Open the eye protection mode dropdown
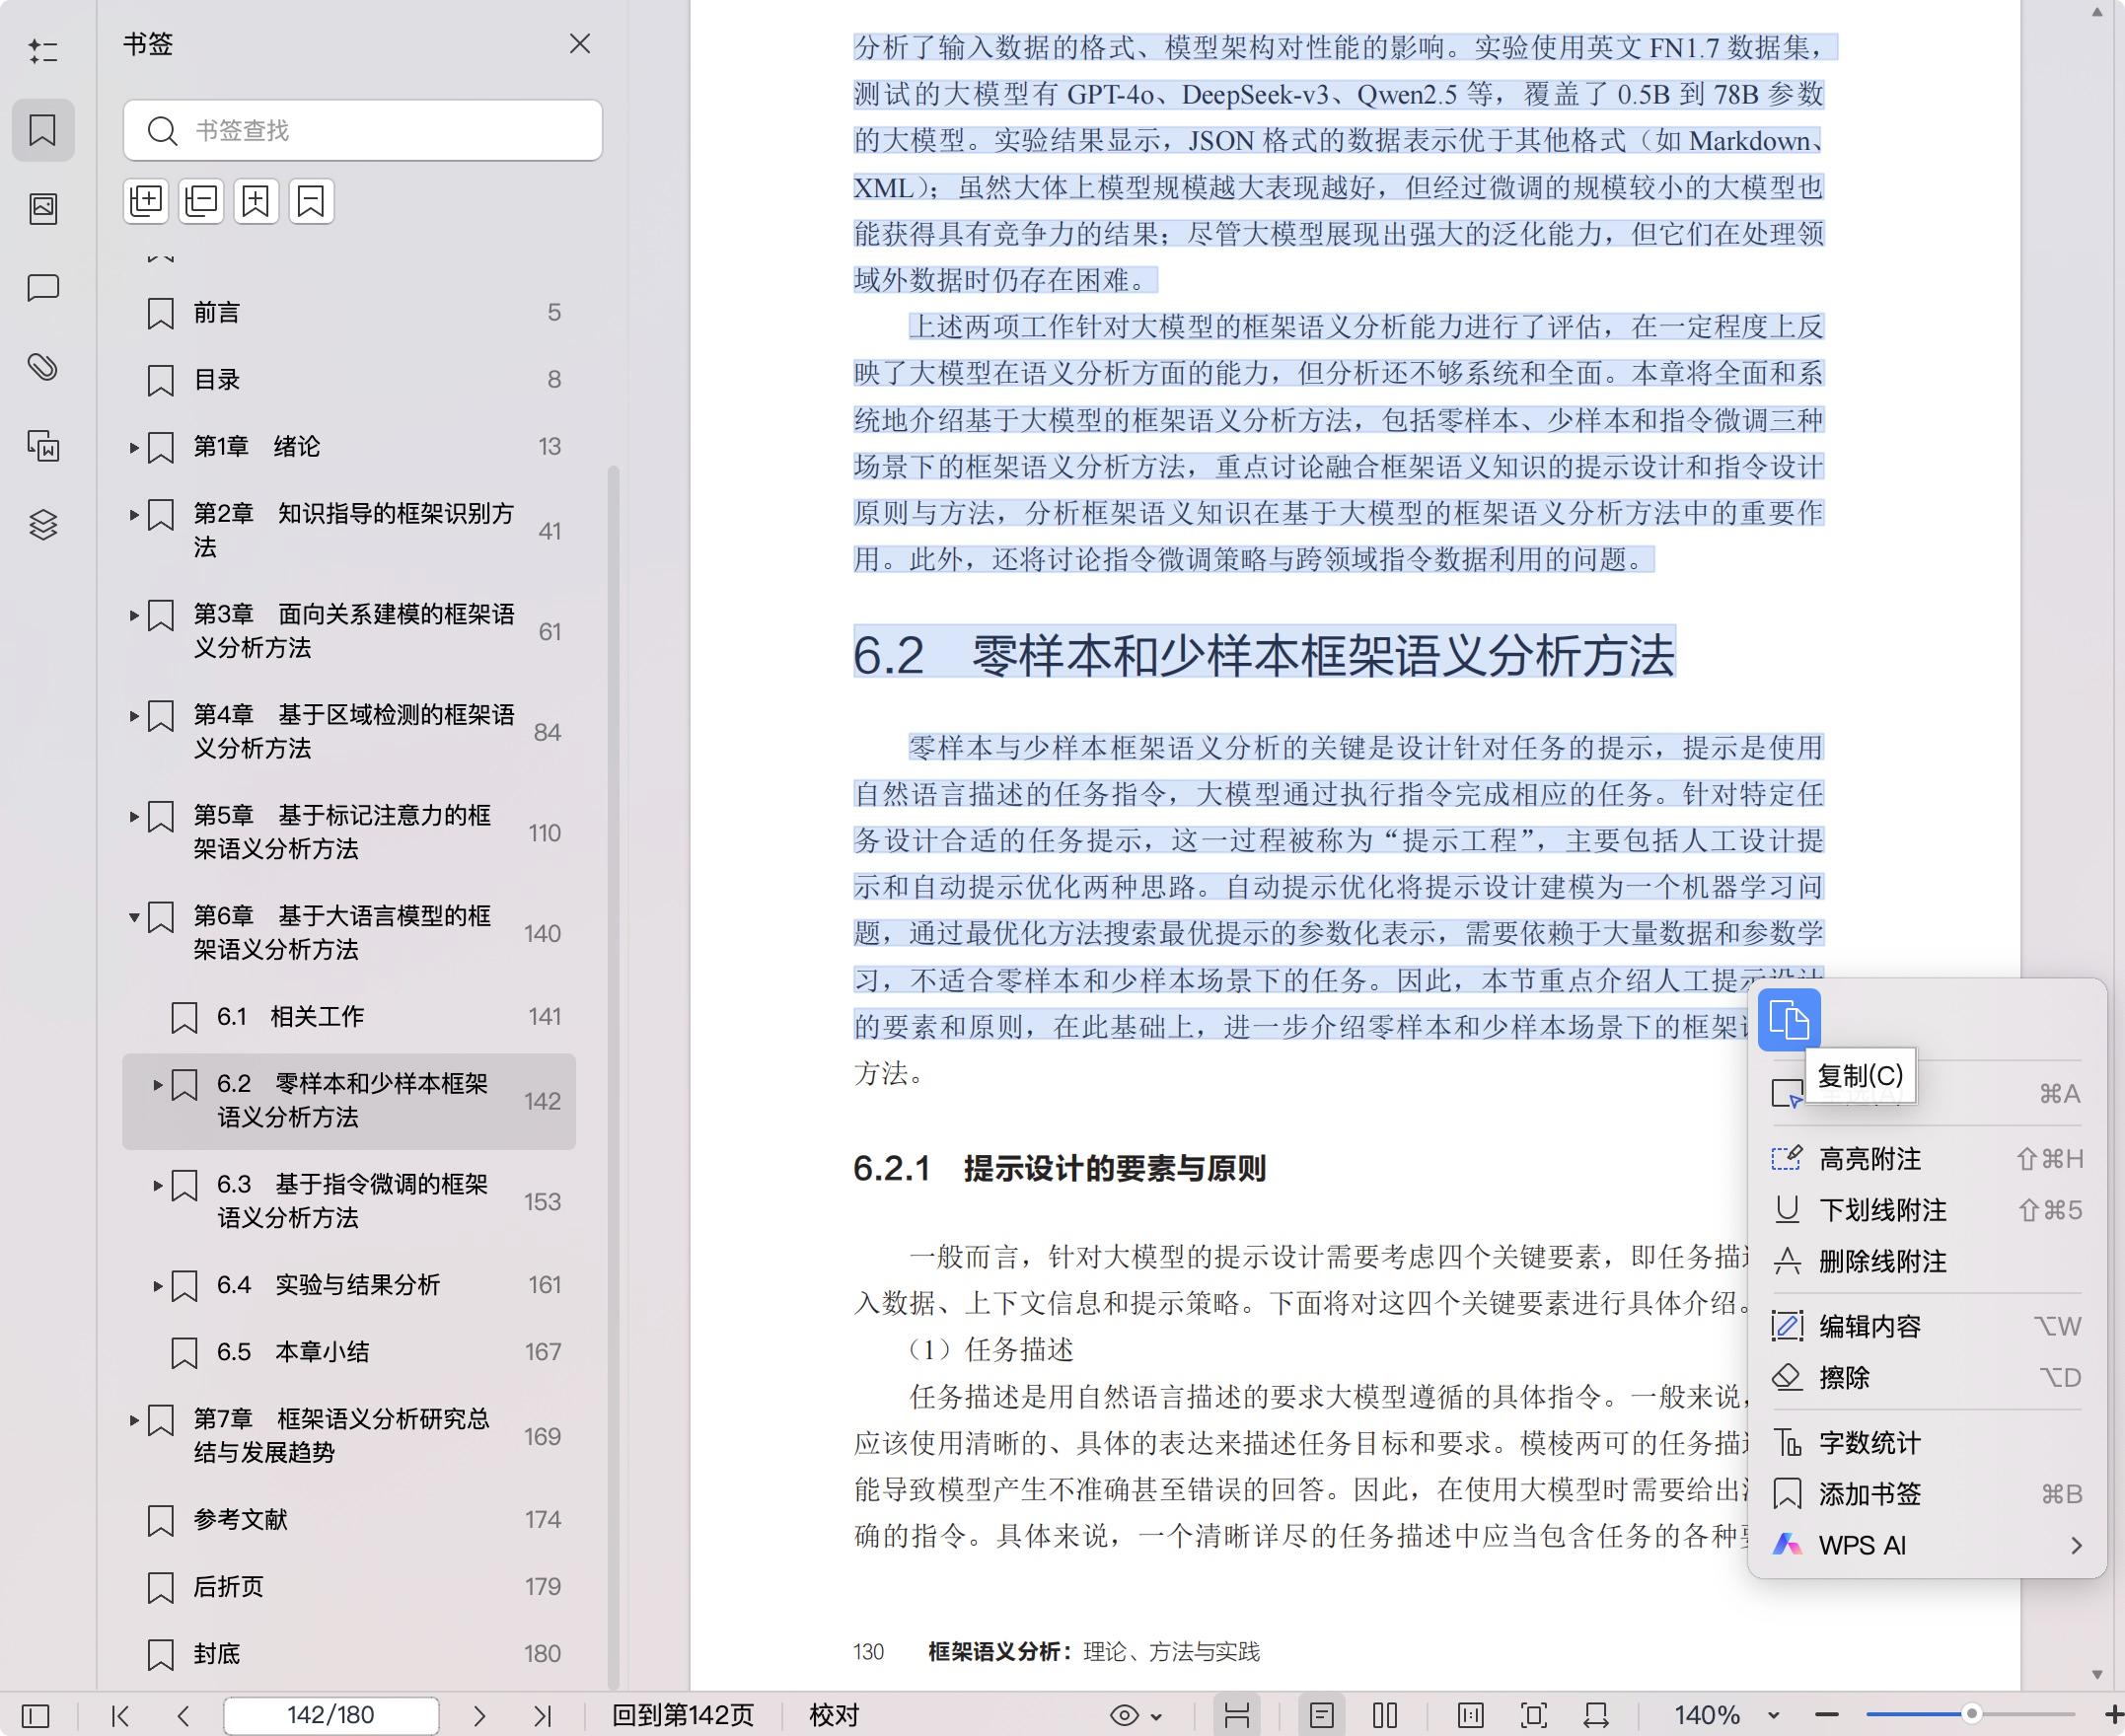 pyautogui.click(x=1137, y=1716)
